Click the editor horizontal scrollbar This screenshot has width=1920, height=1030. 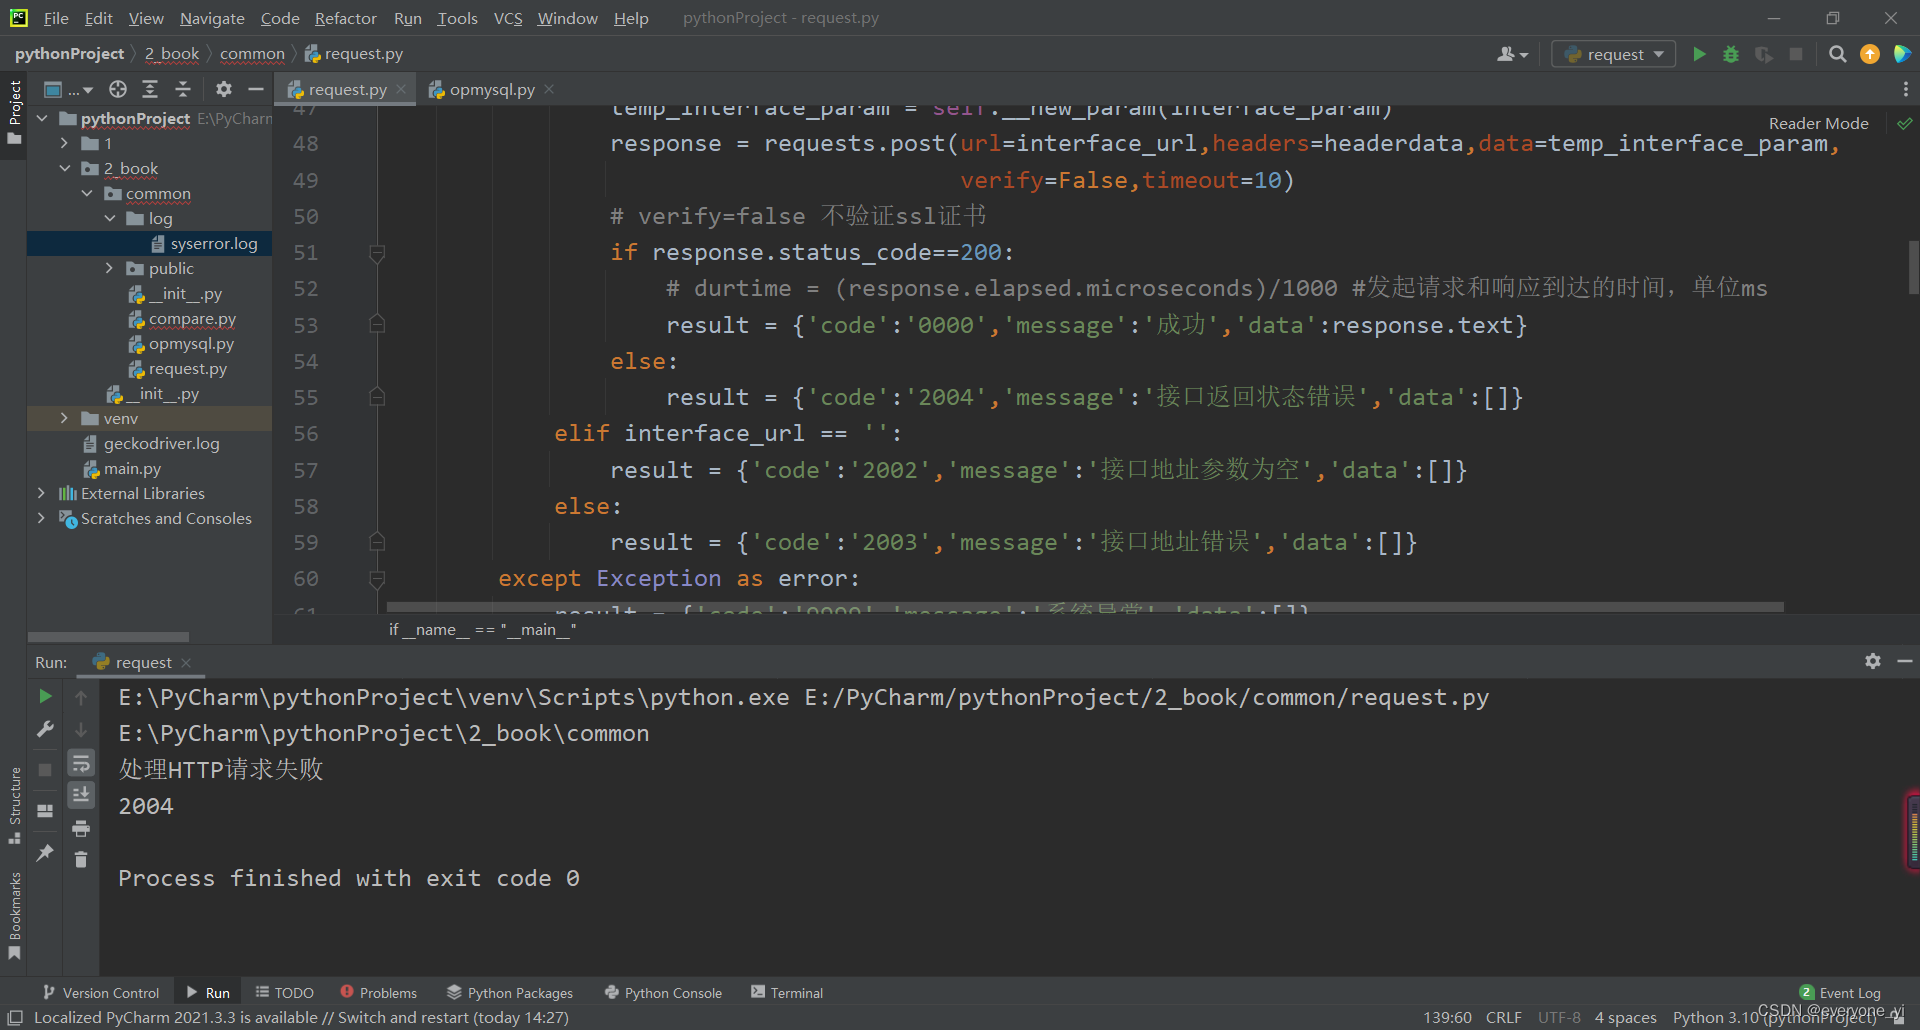(x=1085, y=607)
